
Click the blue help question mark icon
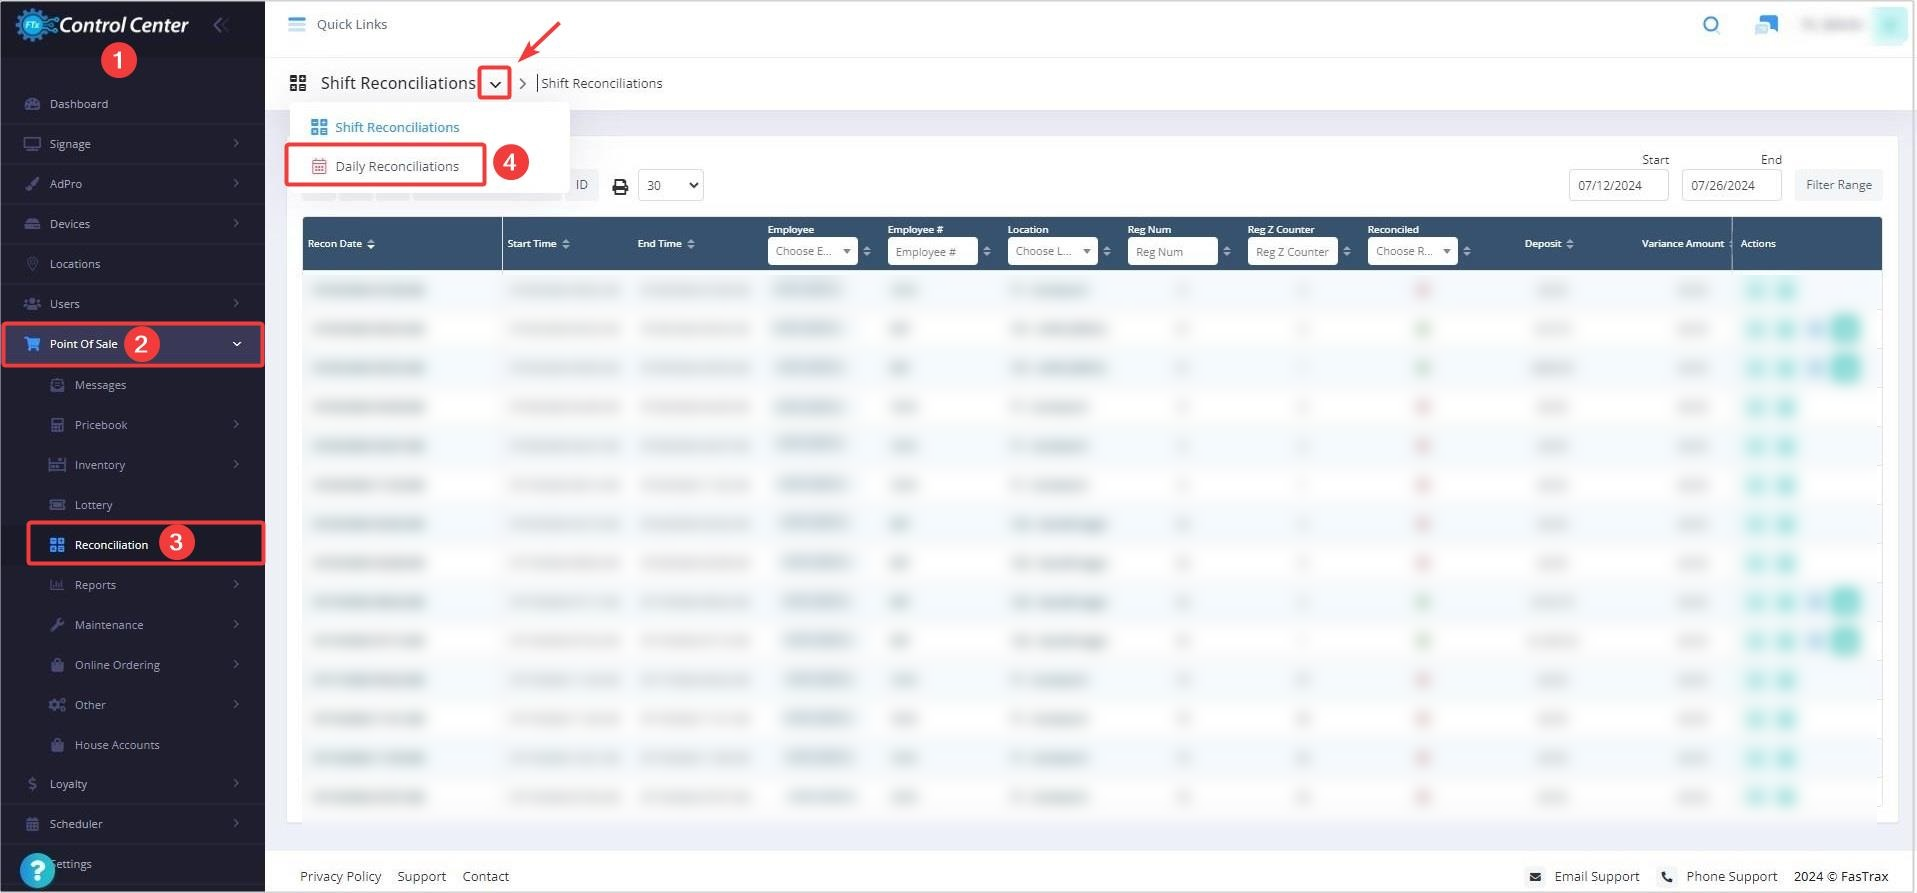pos(37,870)
